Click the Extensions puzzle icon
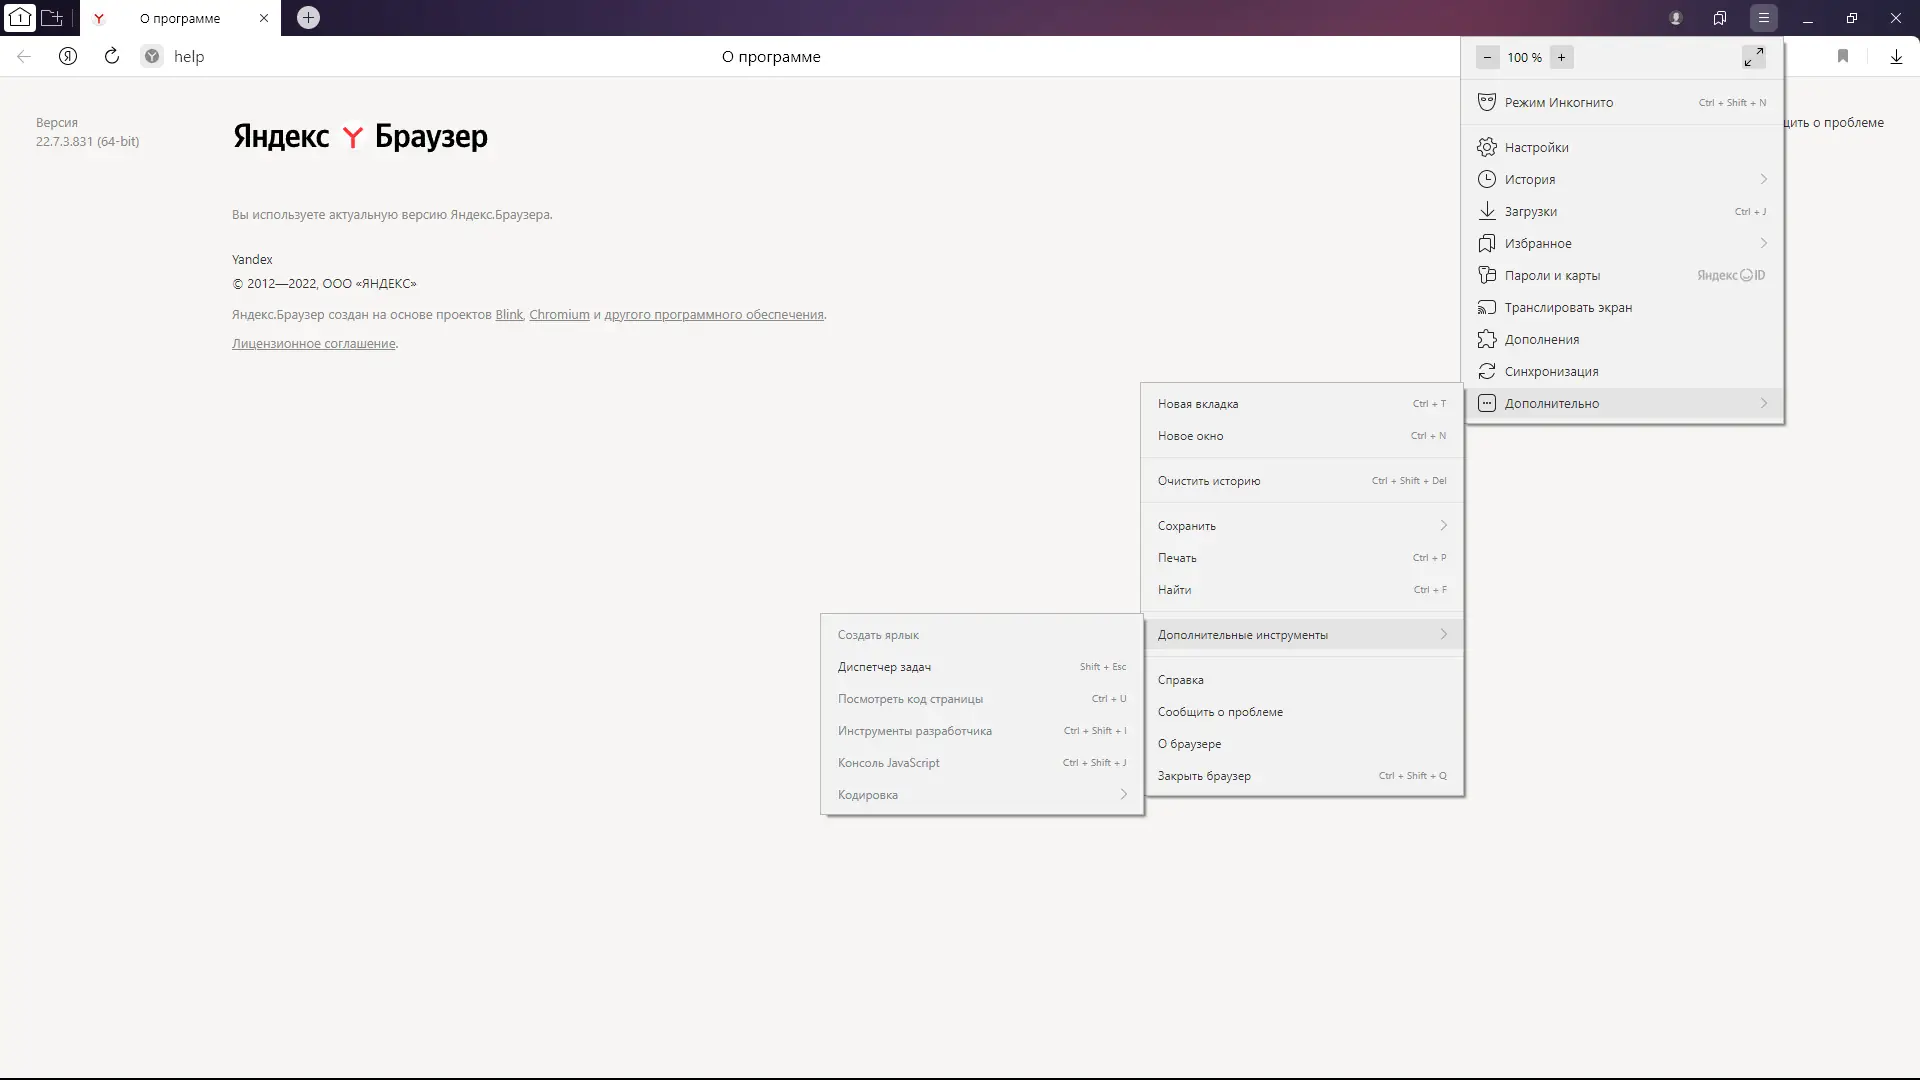 1487,339
